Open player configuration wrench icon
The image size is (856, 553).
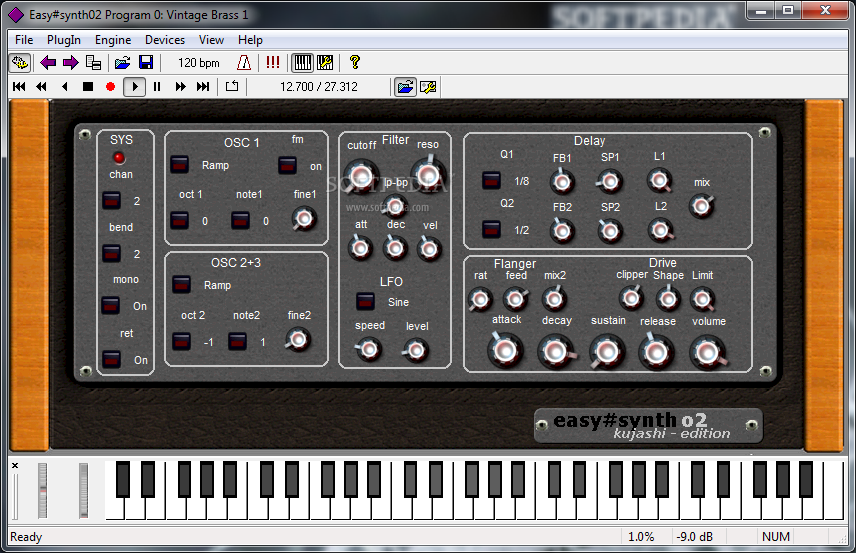pos(428,87)
